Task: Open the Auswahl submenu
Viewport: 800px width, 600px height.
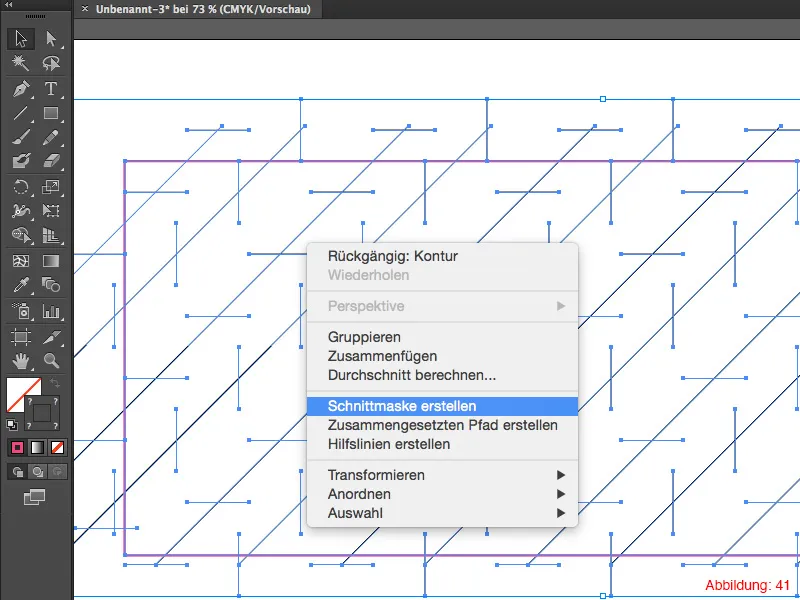Action: 442,513
